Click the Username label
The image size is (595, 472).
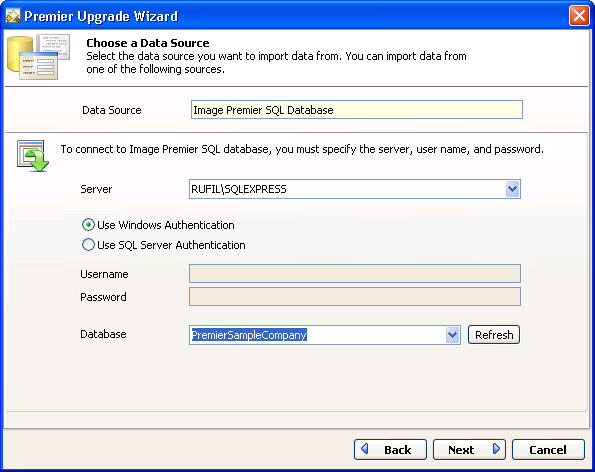click(104, 274)
